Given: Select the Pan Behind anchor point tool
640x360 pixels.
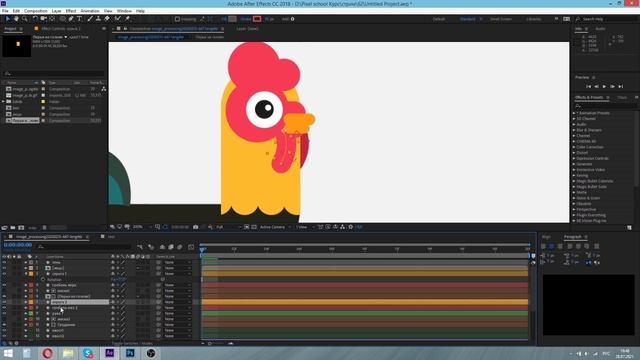Looking at the screenshot, I should click(52, 19).
